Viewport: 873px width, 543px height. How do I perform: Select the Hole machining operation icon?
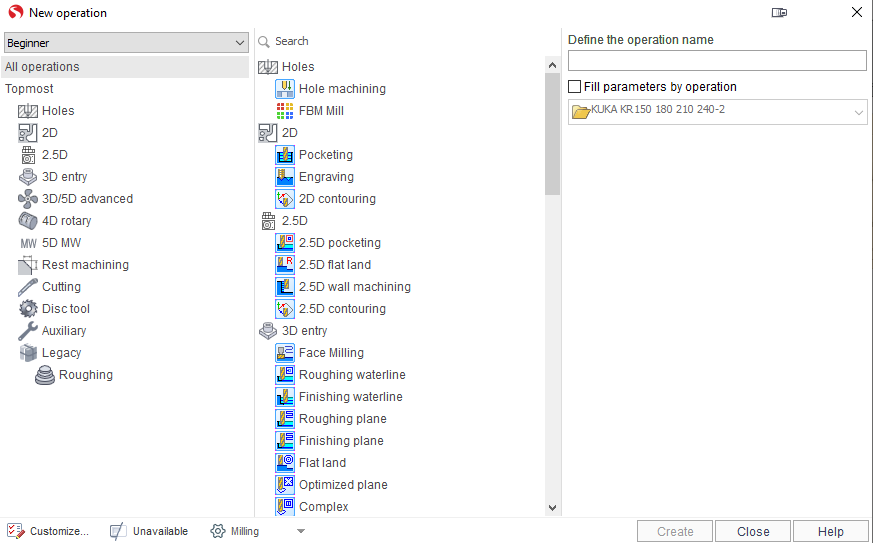285,89
